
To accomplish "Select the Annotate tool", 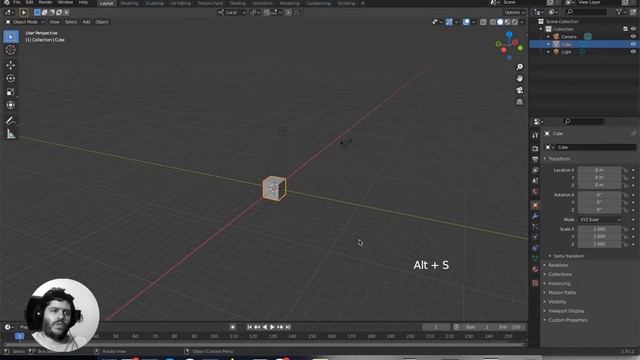I will click(11, 120).
